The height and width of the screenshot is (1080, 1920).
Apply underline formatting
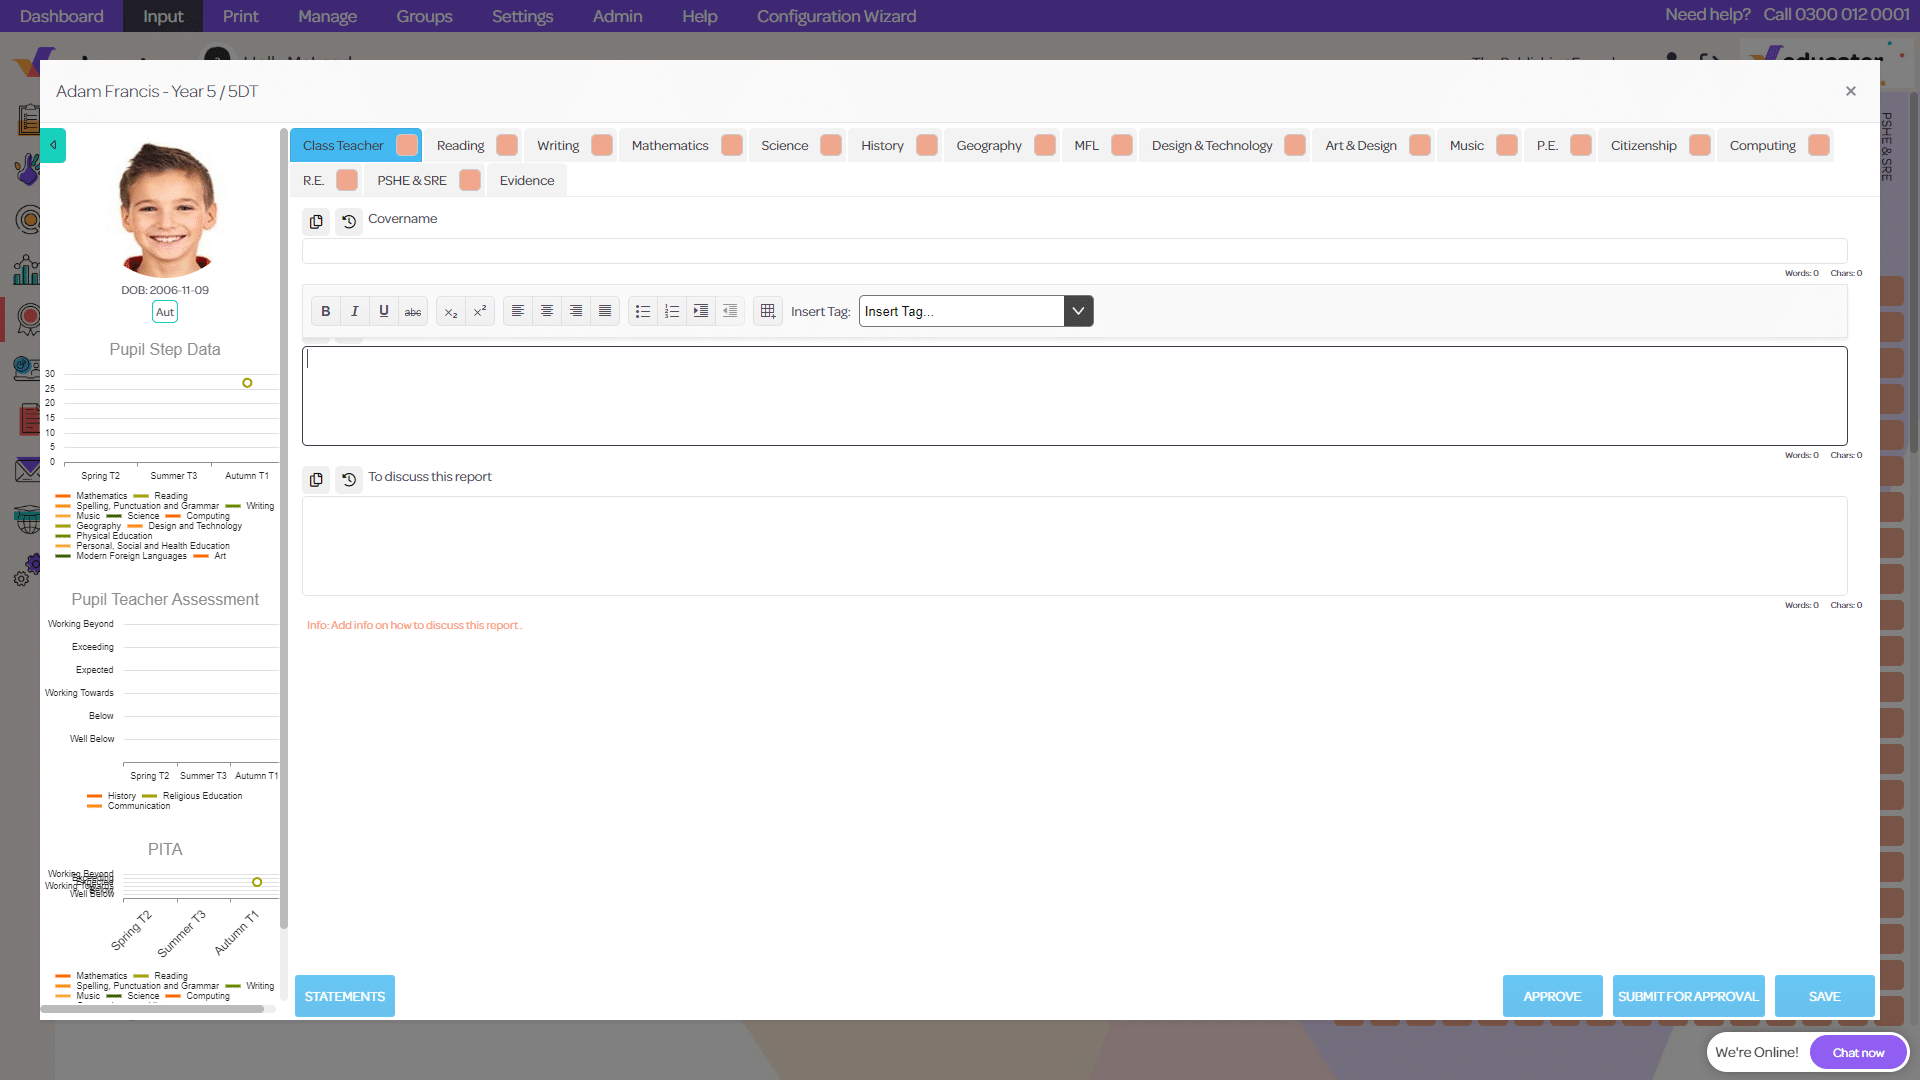click(x=384, y=311)
